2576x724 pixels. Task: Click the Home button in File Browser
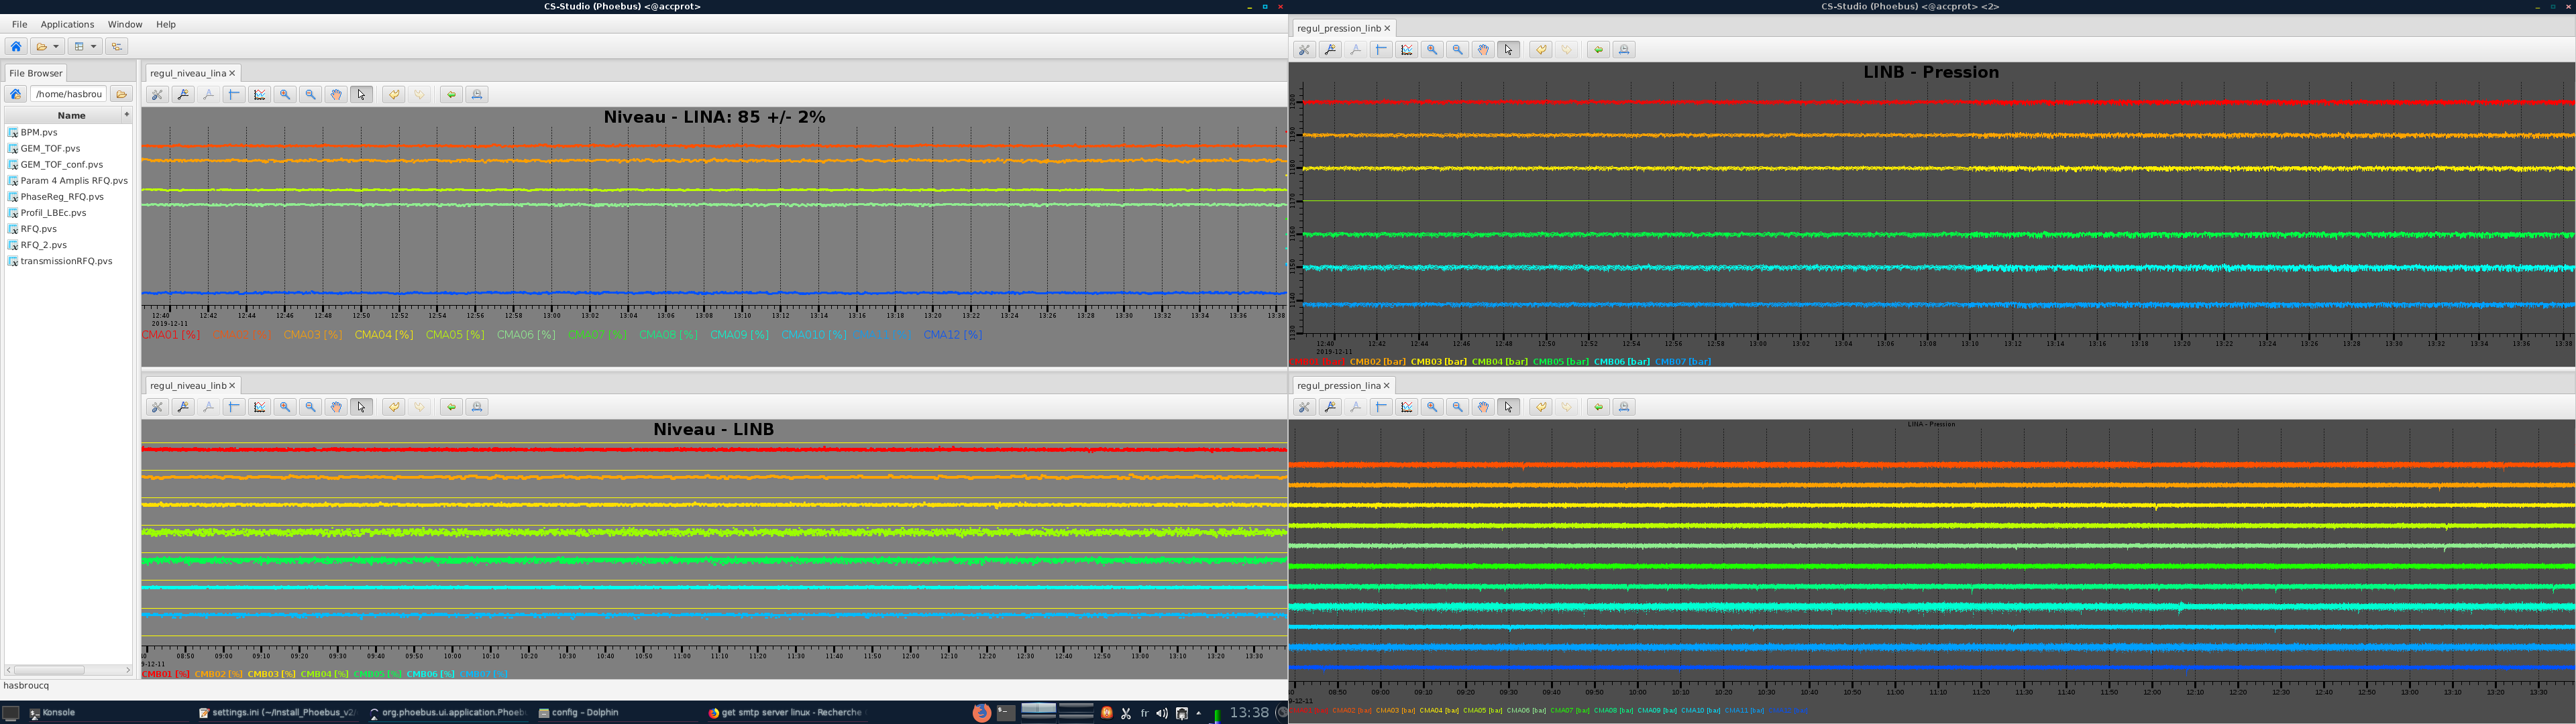[x=14, y=93]
